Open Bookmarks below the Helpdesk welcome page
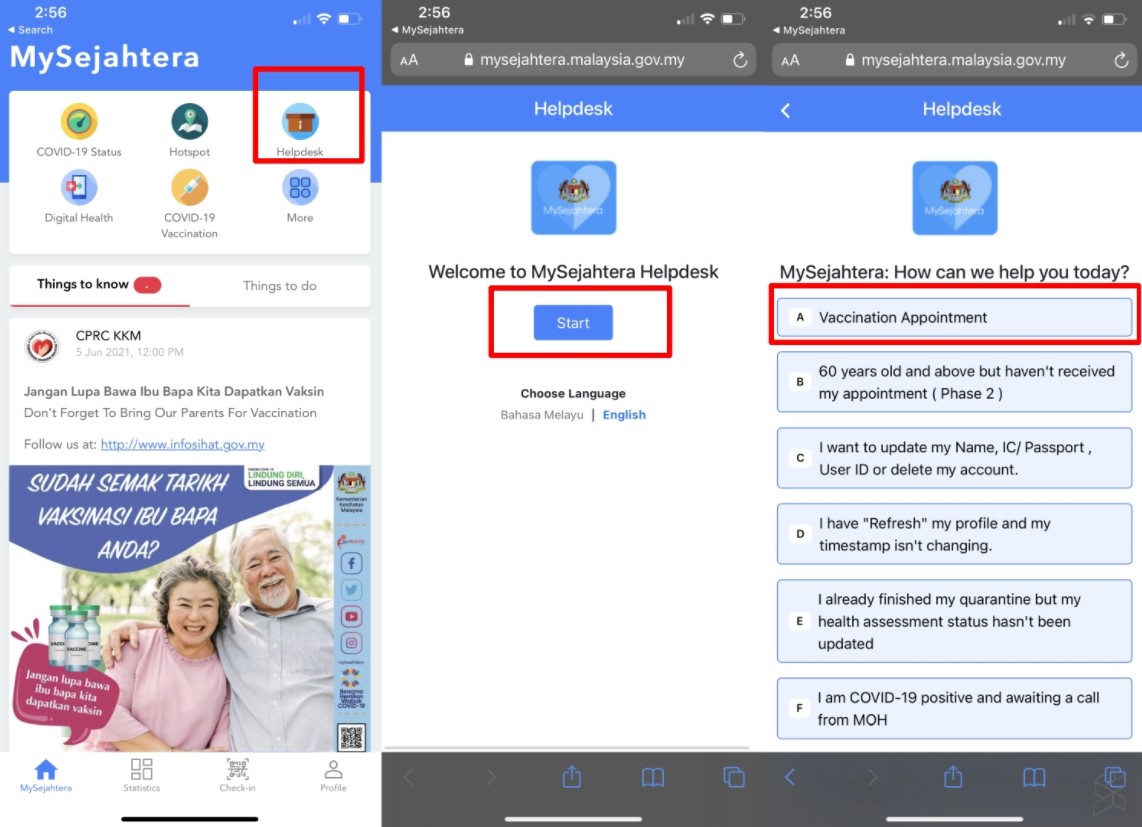 653,777
